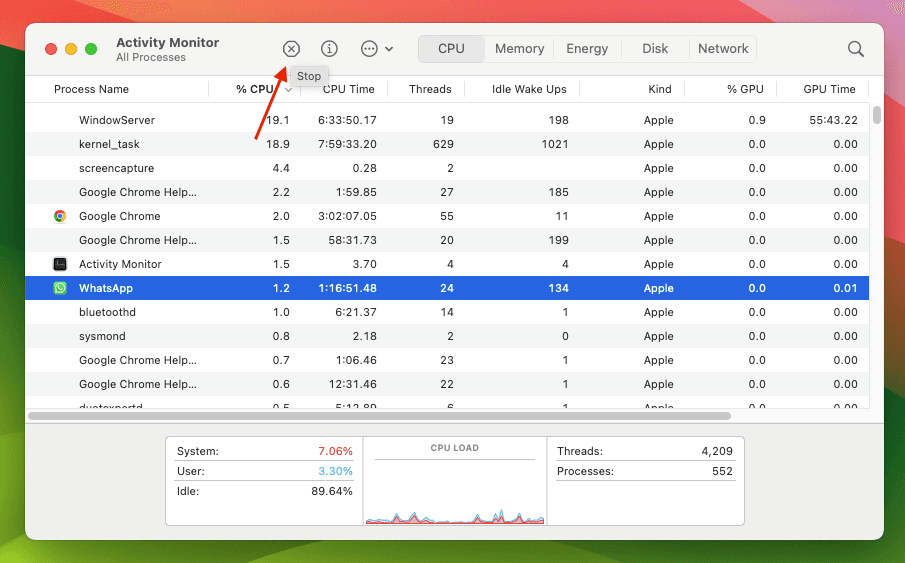Image resolution: width=905 pixels, height=563 pixels.
Task: Sort by GPU Time column header
Action: (829, 89)
